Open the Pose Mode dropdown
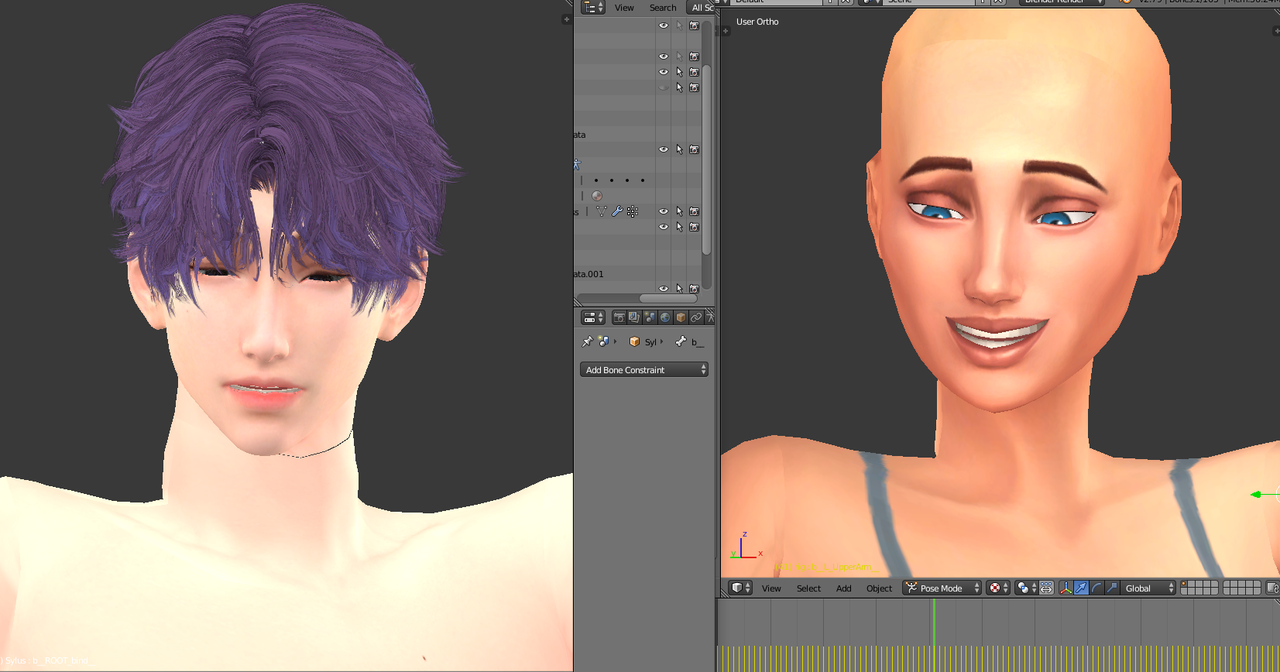Viewport: 1280px width, 672px height. pos(942,588)
